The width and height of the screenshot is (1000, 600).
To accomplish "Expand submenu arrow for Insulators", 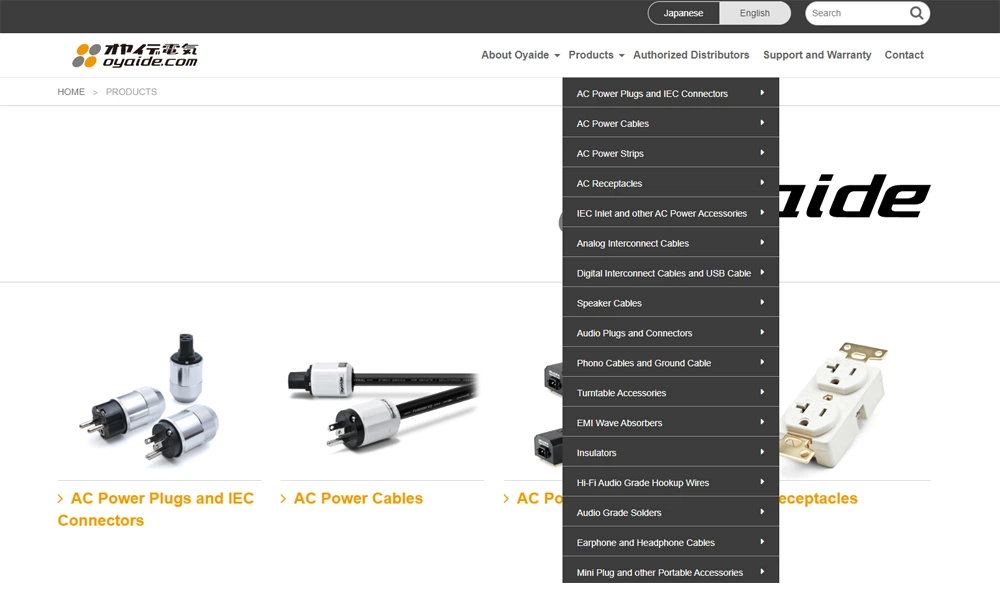I will [762, 452].
